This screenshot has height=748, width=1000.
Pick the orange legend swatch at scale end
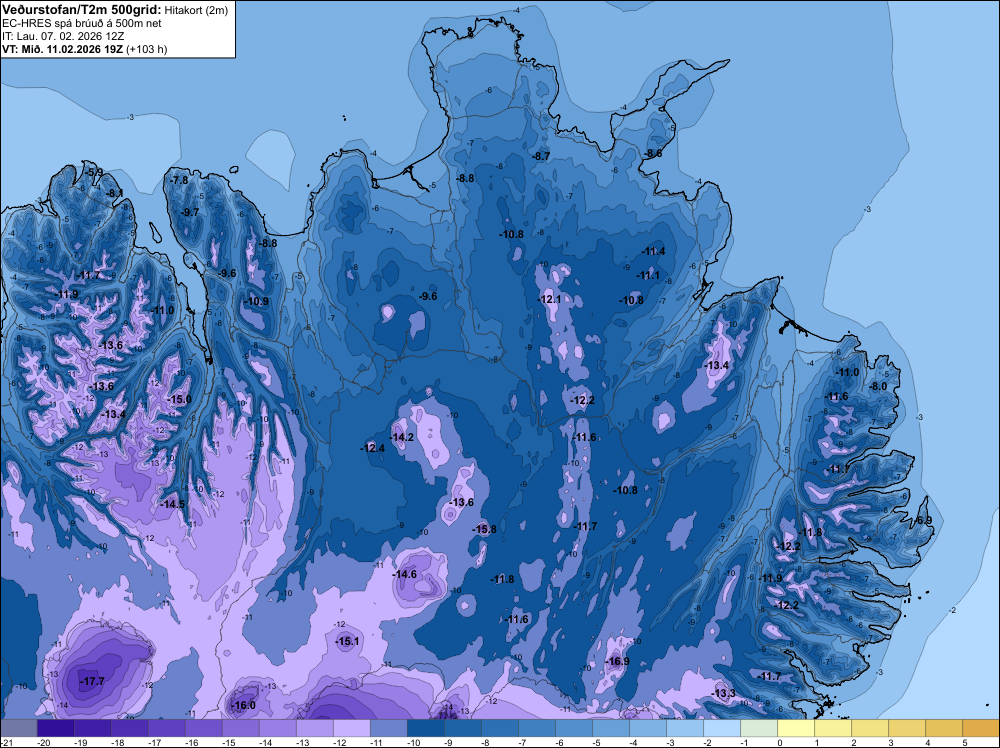click(x=981, y=728)
